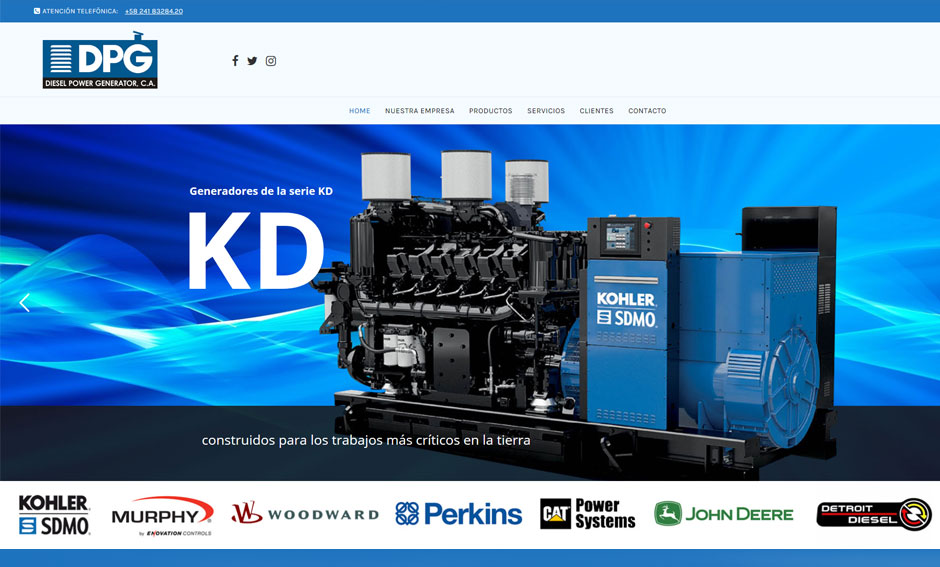Click the phone number +58 241 8328420 link
This screenshot has width=940, height=567.
(154, 11)
